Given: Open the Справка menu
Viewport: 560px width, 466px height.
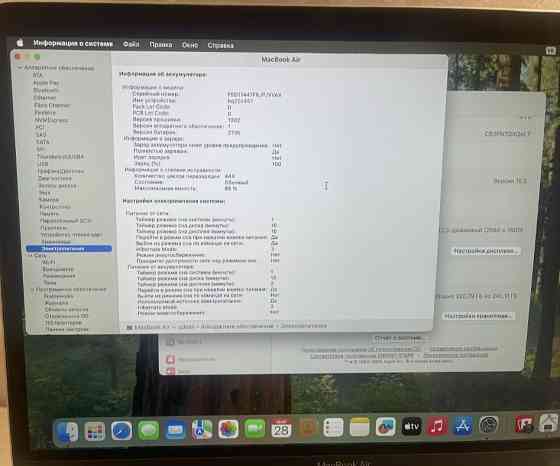Looking at the screenshot, I should (221, 45).
